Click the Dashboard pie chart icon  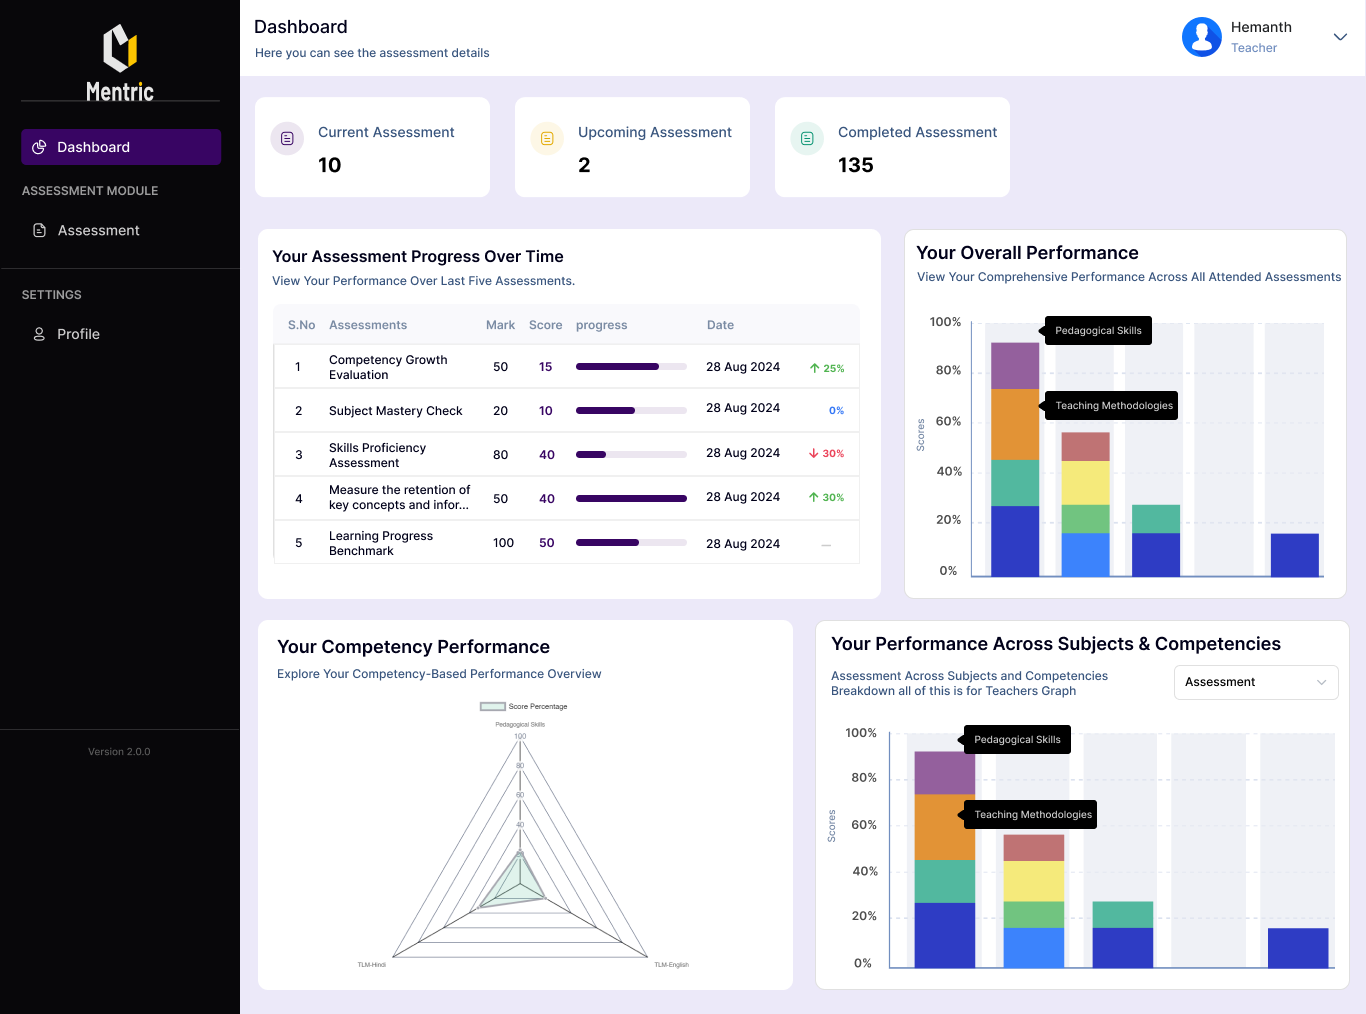(x=39, y=147)
